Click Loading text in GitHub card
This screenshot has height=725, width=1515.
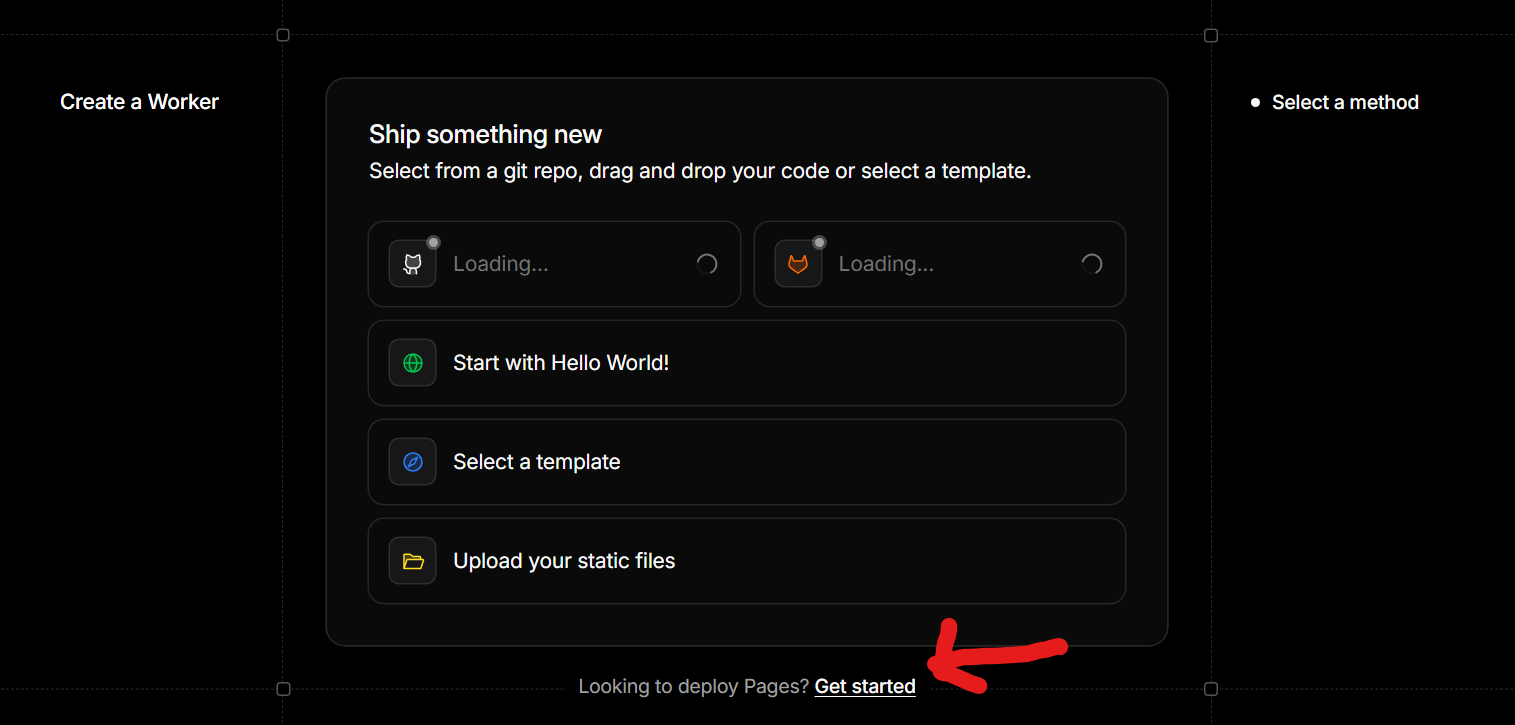(x=500, y=264)
